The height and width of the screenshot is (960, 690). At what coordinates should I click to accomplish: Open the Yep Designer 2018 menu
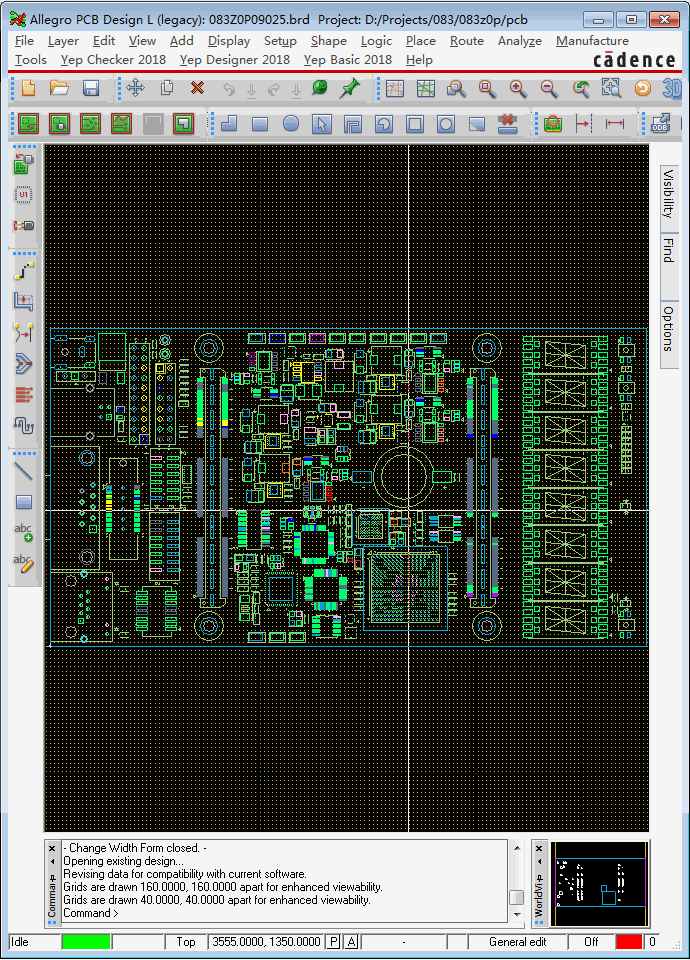[x=235, y=60]
